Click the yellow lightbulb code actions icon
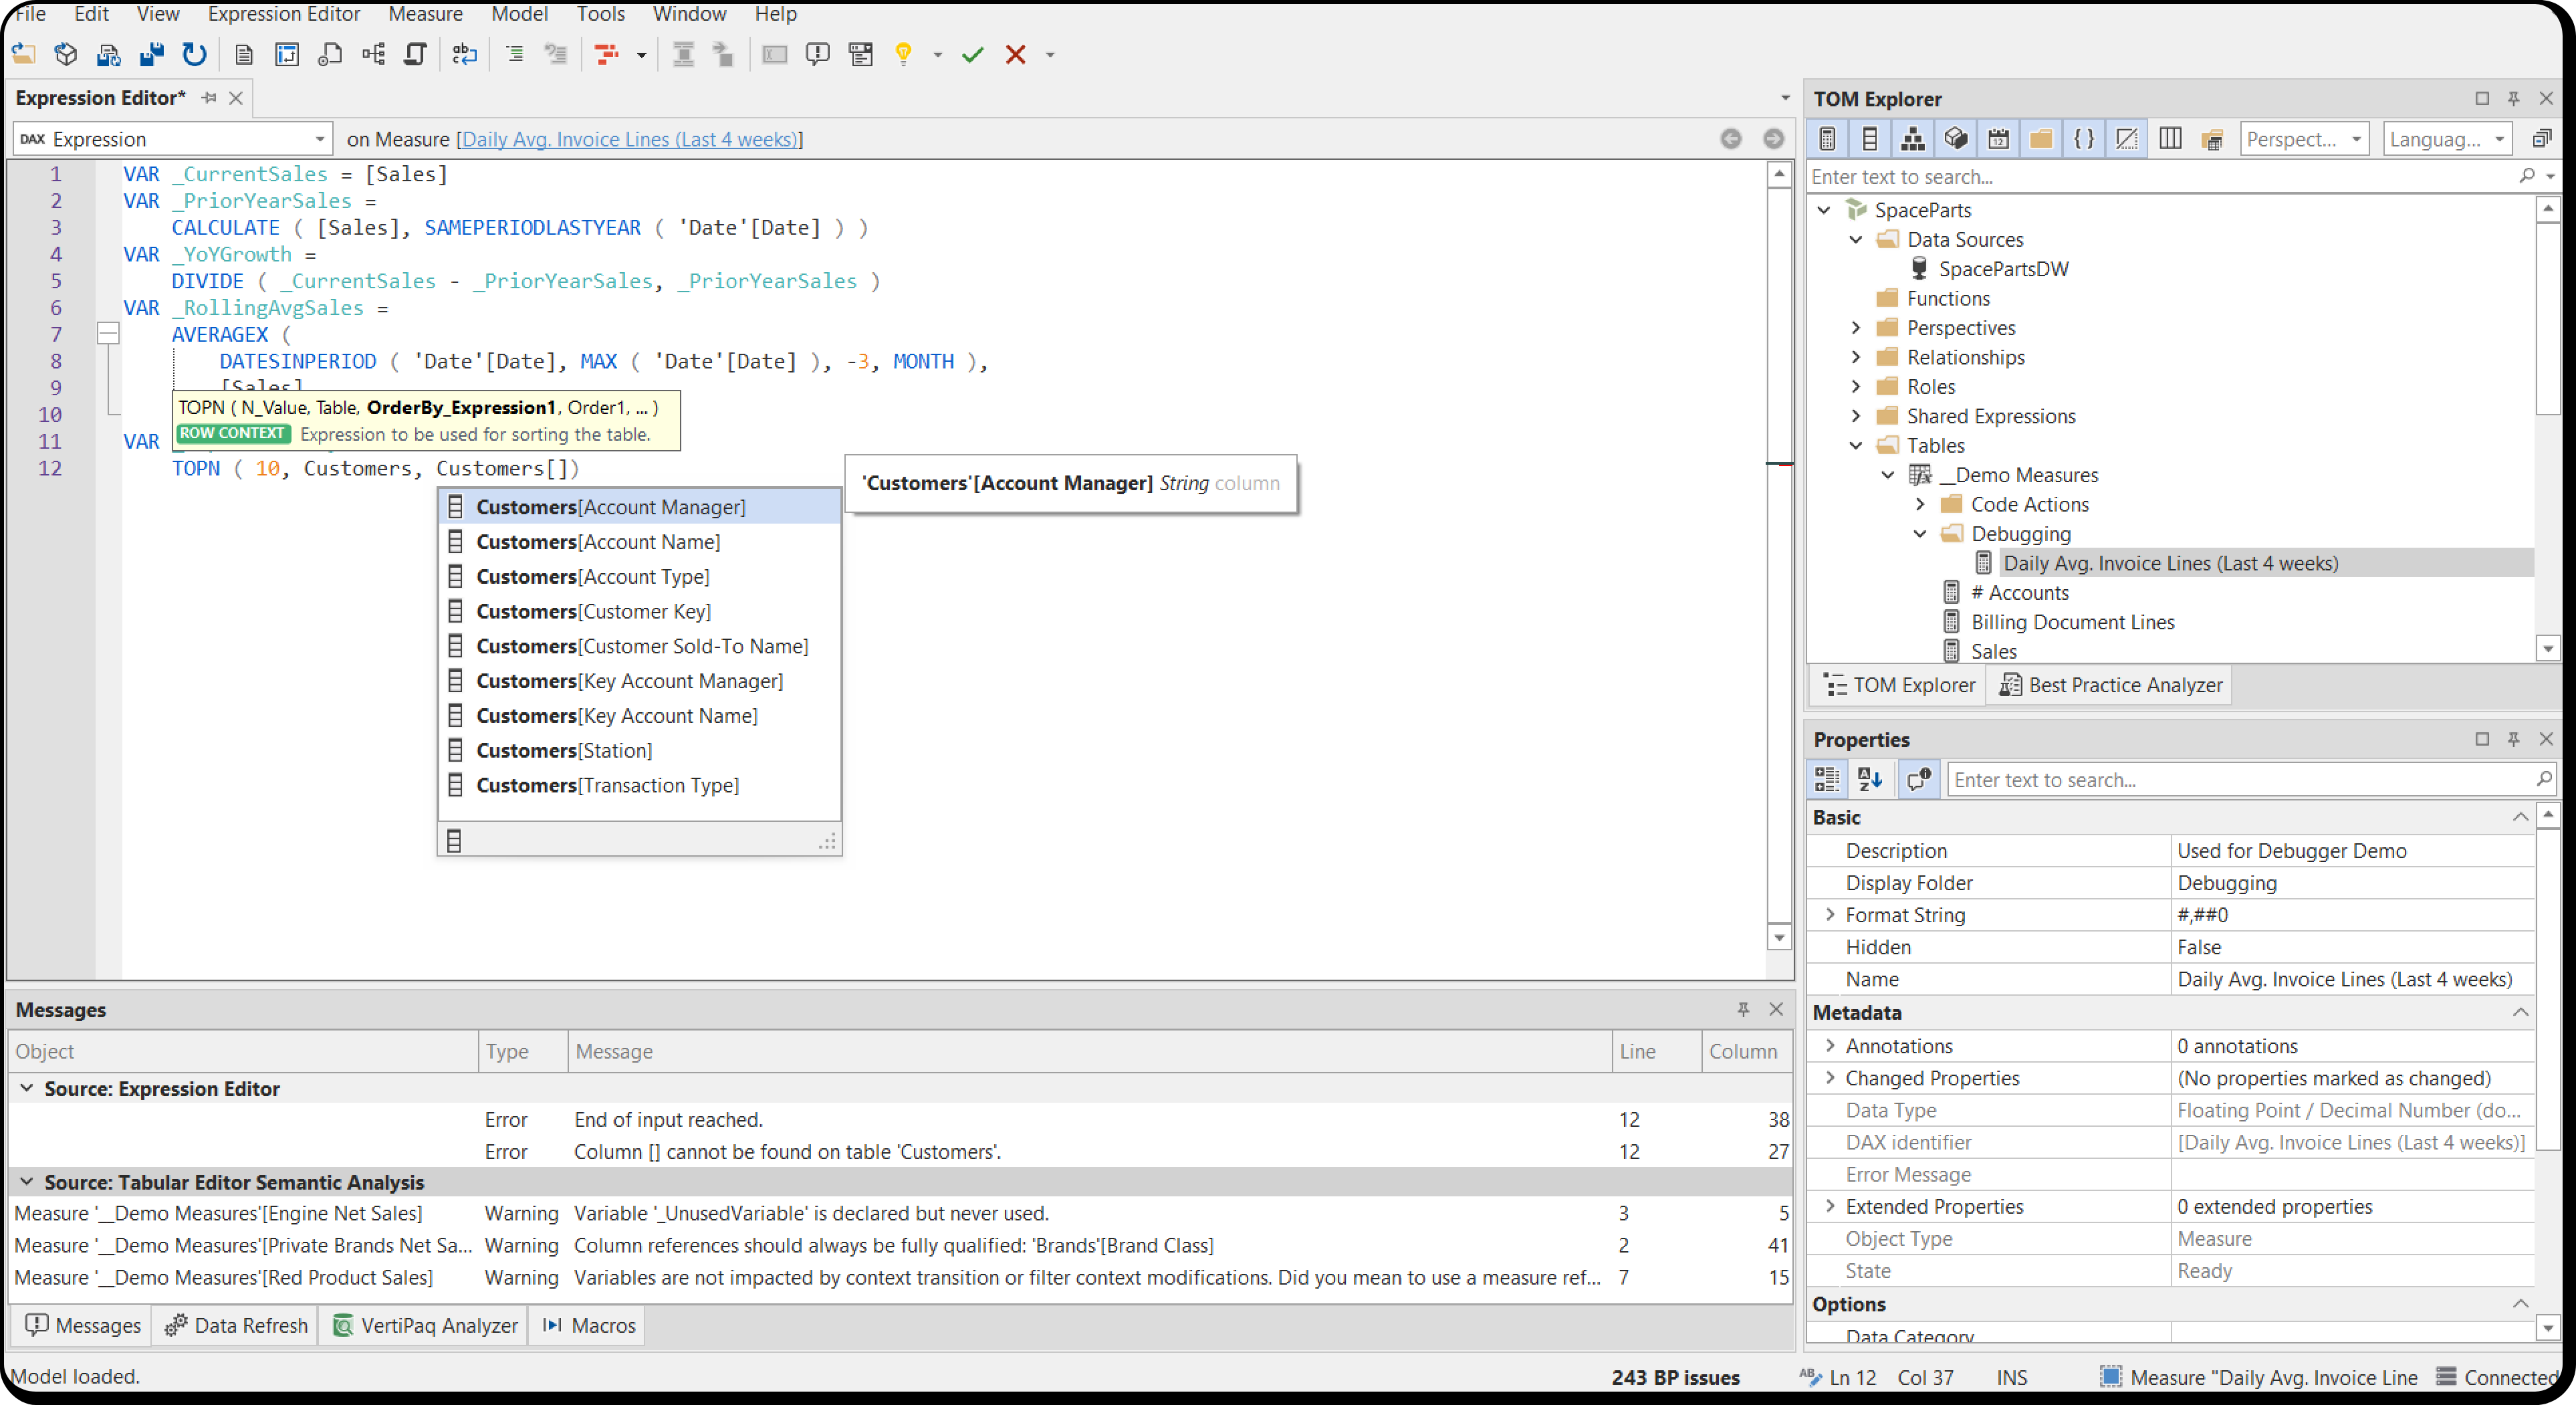The height and width of the screenshot is (1405, 2576). click(903, 55)
